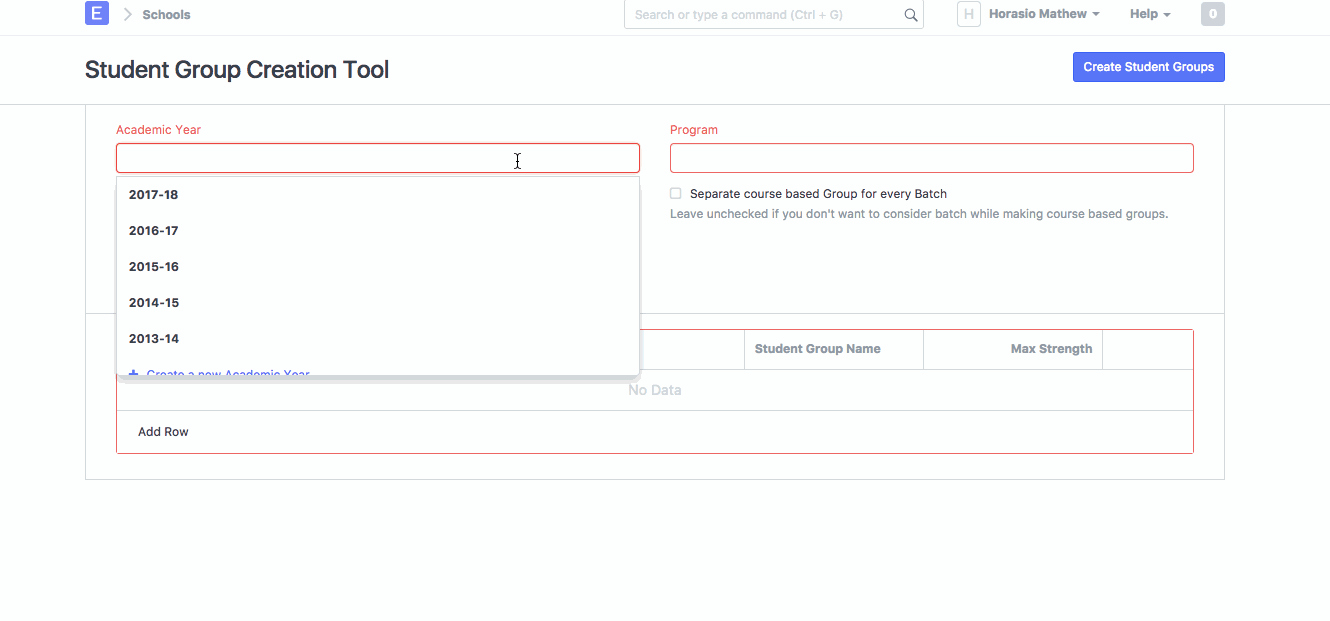
Task: Open the Horasio Mathew user dropdown
Action: pyautogui.click(x=1043, y=14)
